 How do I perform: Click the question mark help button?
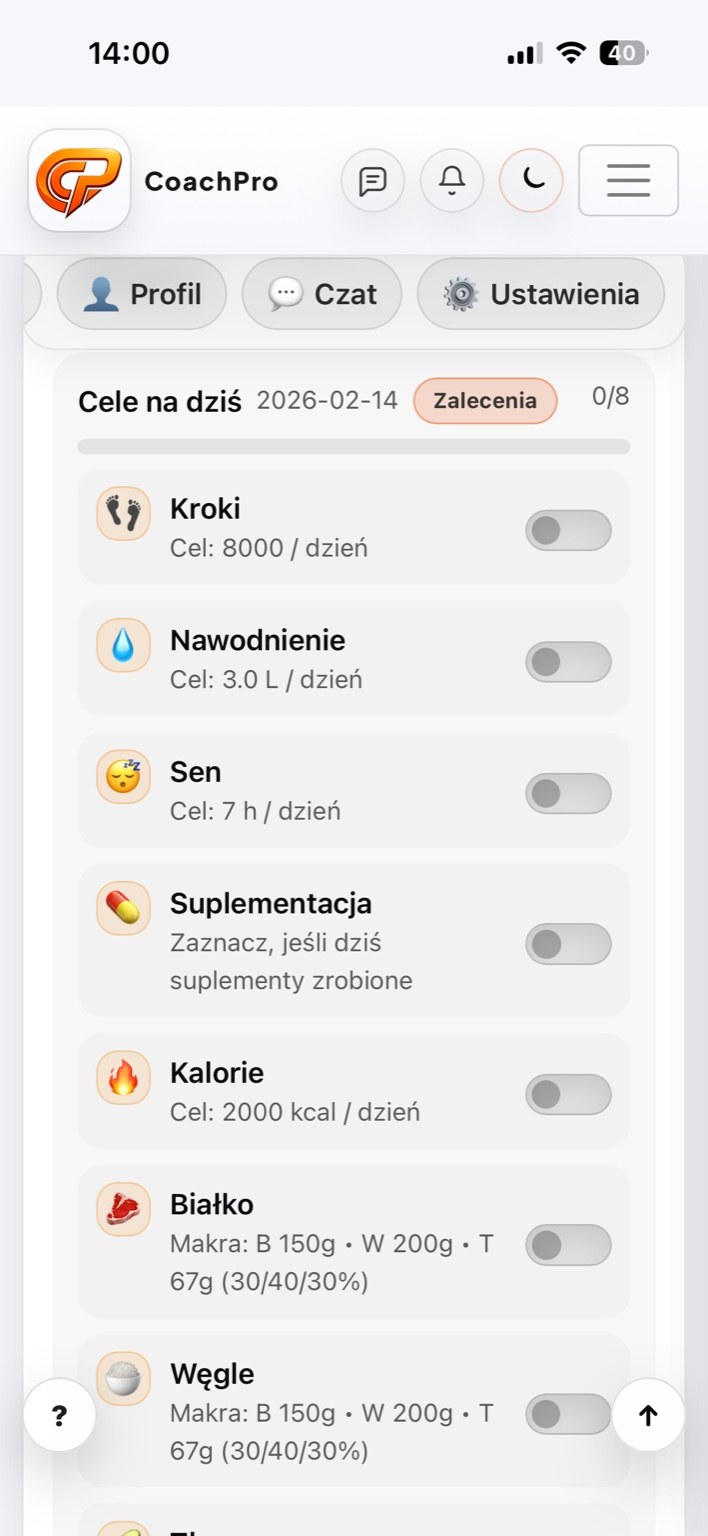(59, 1416)
